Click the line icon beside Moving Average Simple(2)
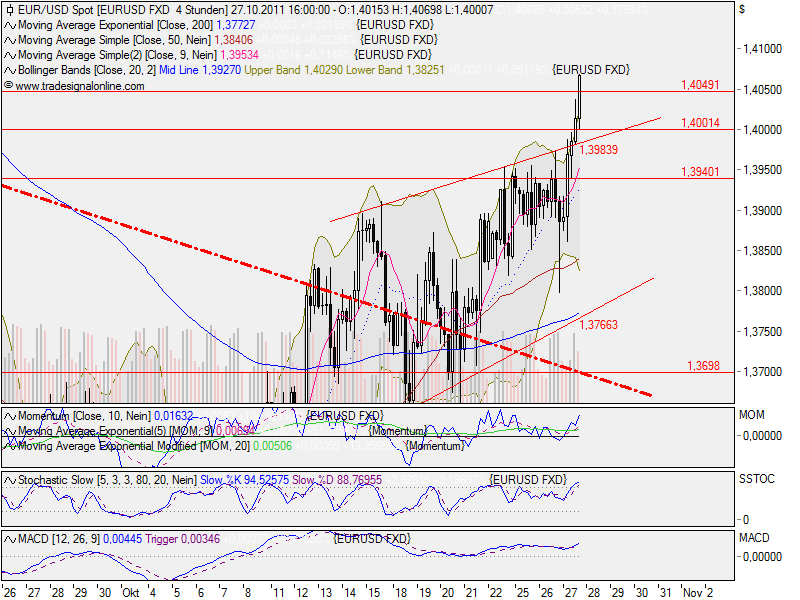This screenshot has width=800, height=600. tap(10, 55)
